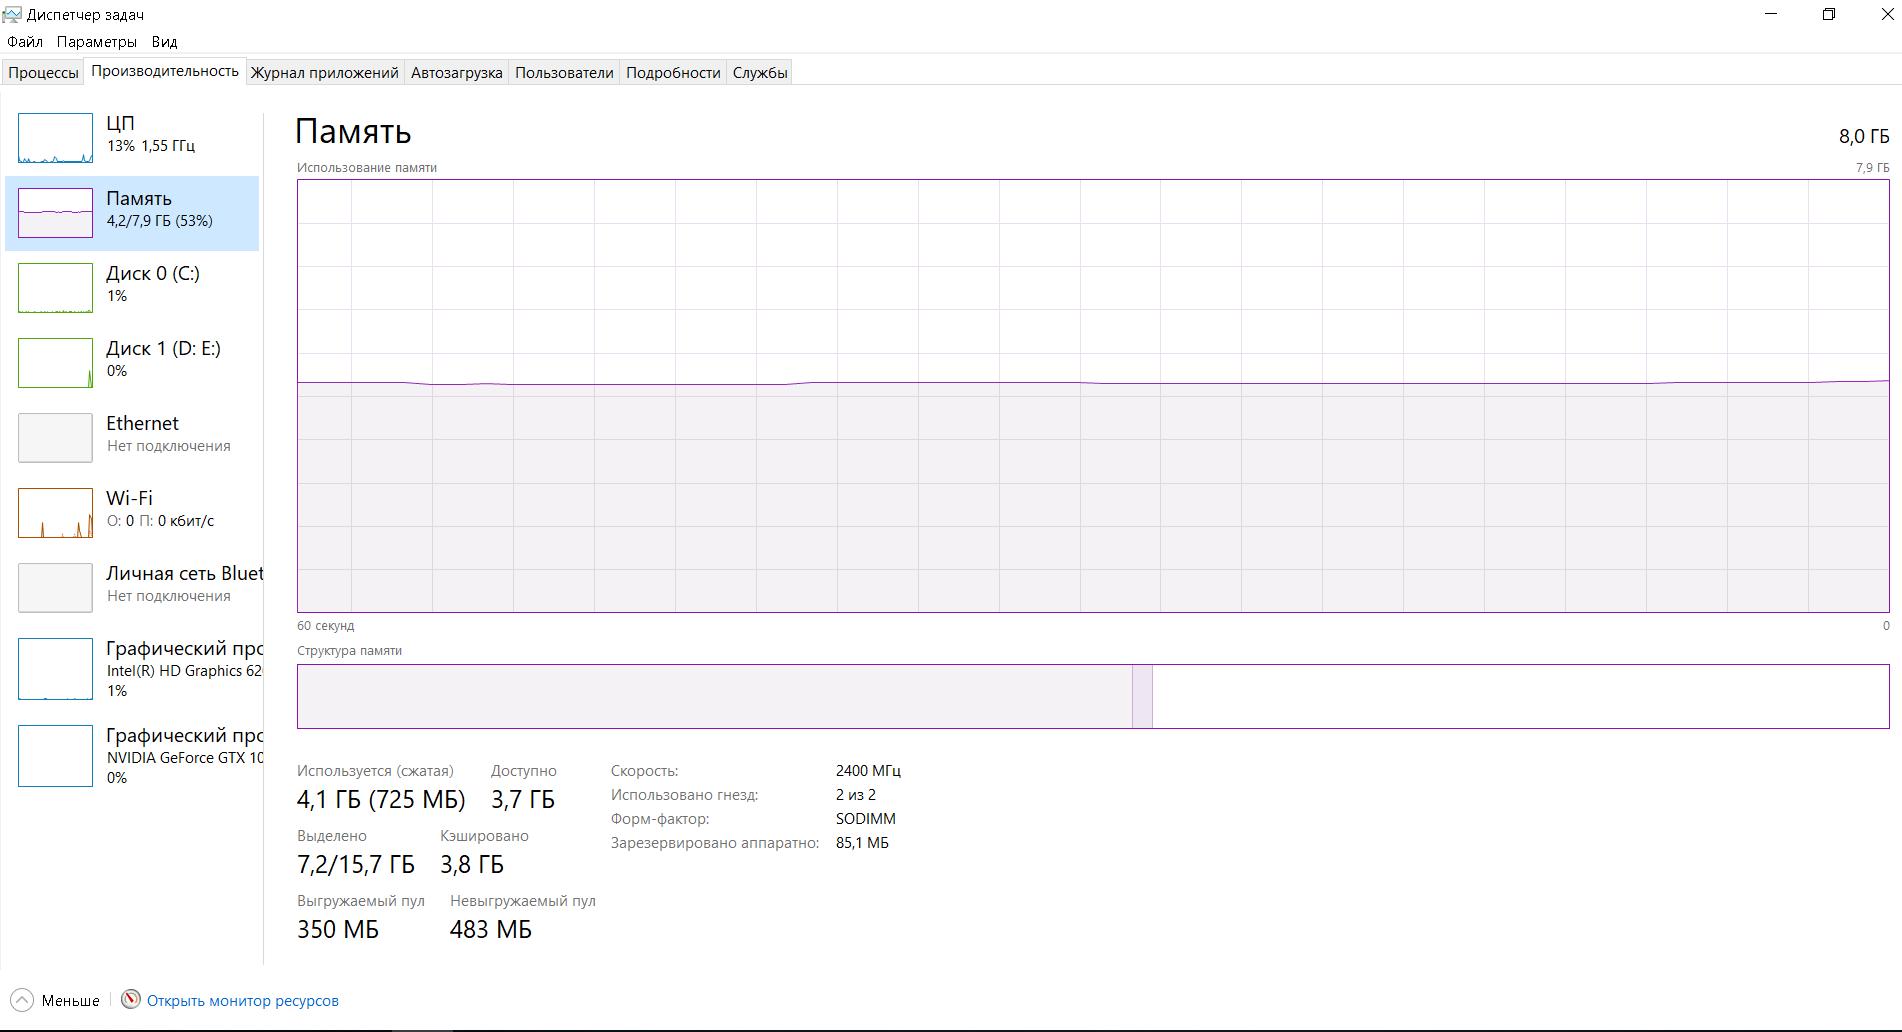The height and width of the screenshot is (1032, 1902).
Task: Go to the Службы tab
Action: click(x=759, y=72)
